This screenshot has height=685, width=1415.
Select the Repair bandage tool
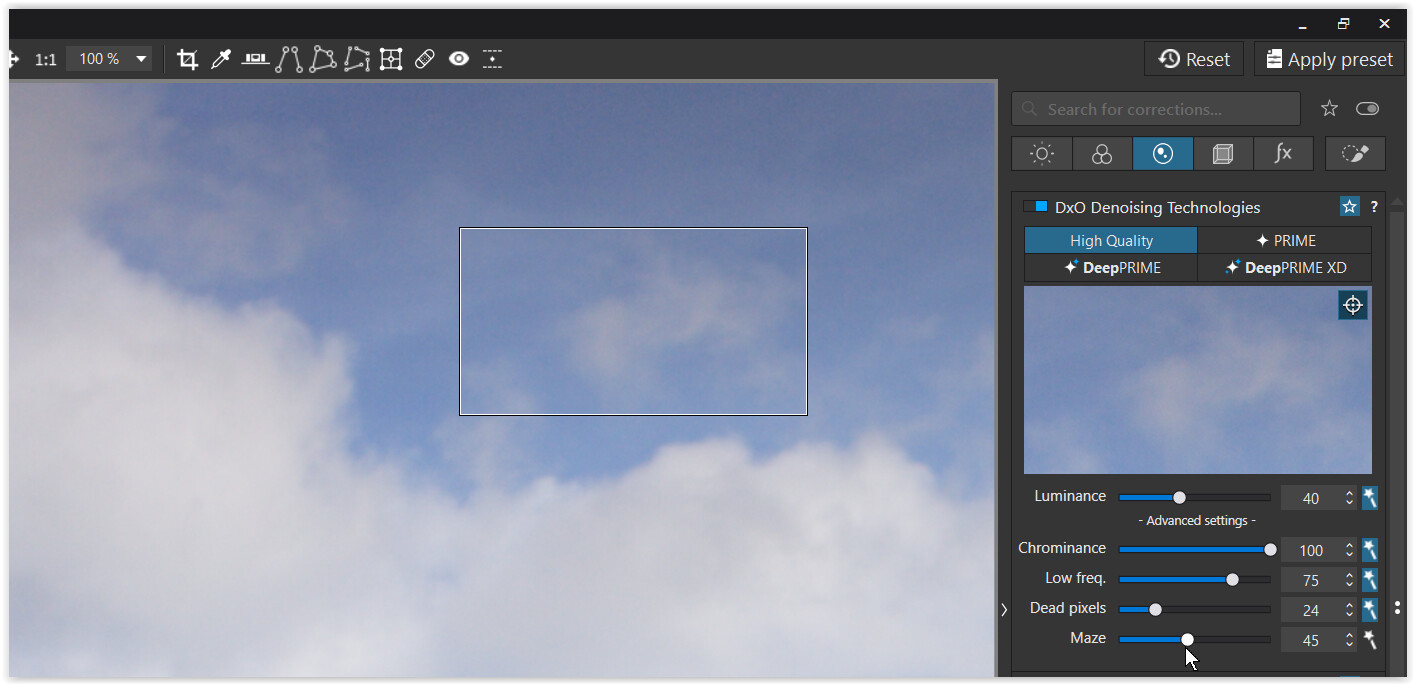point(425,59)
